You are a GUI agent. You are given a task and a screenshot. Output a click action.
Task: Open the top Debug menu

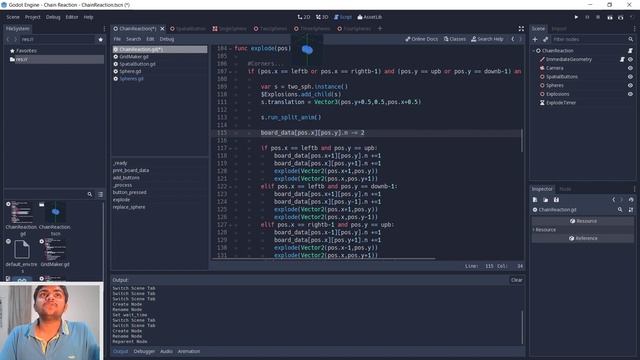[x=53, y=17]
